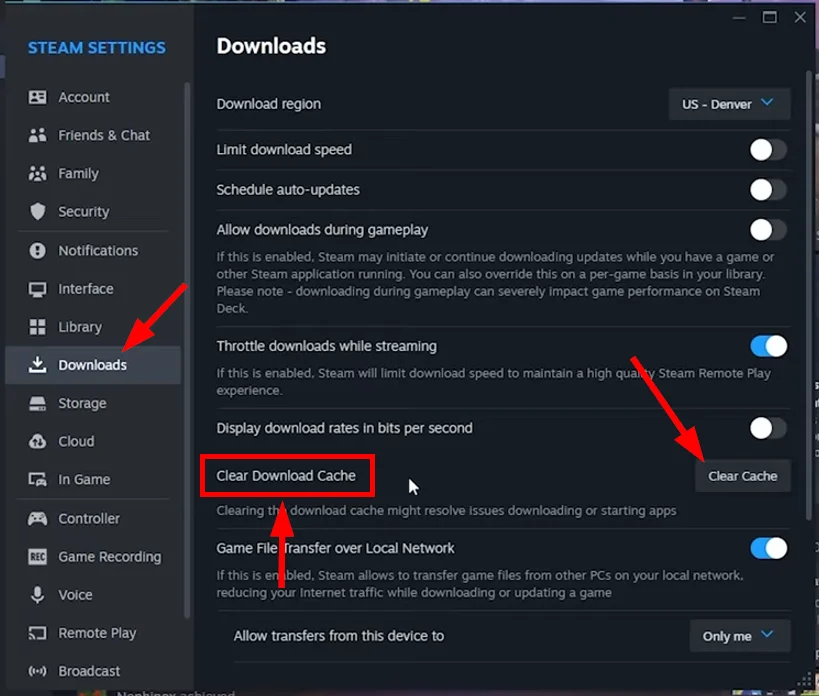Viewport: 819px width, 696px height.
Task: Click the 'Clear Download Cache' label
Action: click(x=286, y=476)
